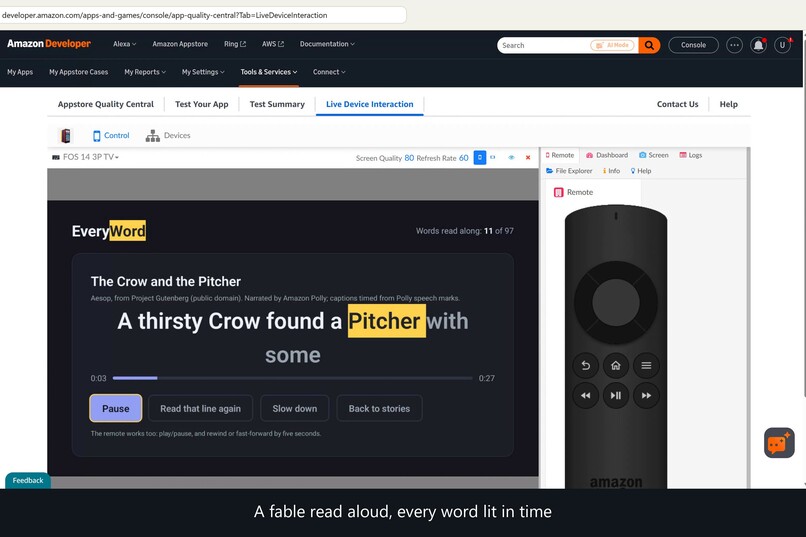Image resolution: width=806 pixels, height=537 pixels.
Task: Expand the Documentation menu
Action: 327,44
